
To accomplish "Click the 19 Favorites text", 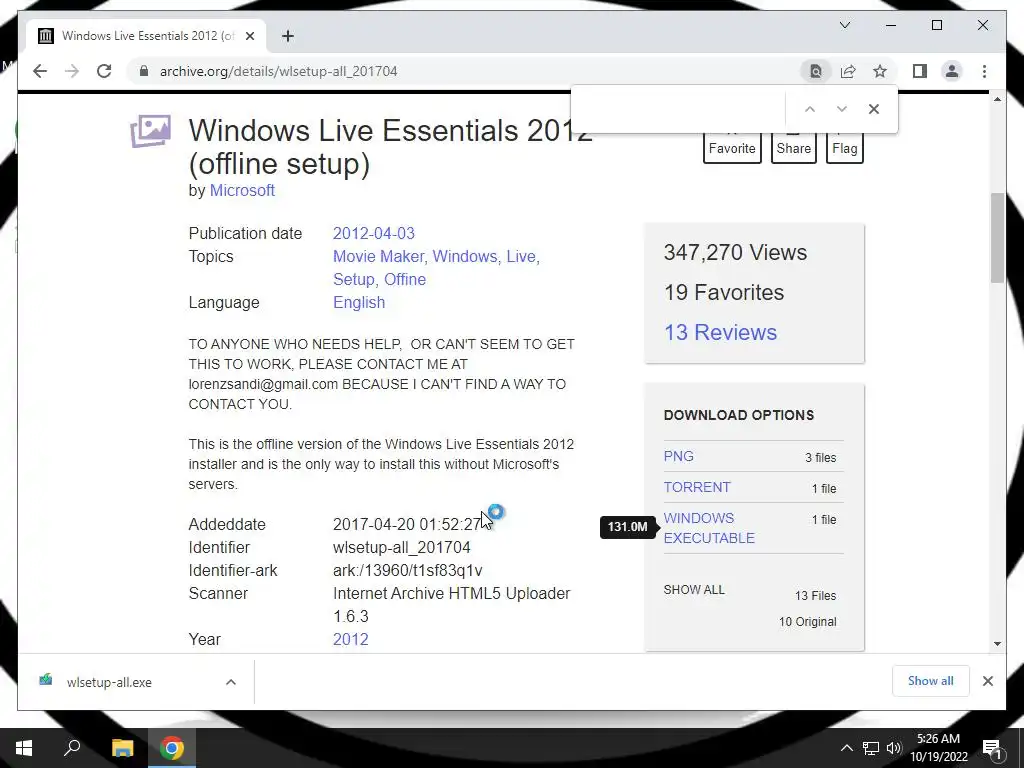I will click(x=724, y=293).
